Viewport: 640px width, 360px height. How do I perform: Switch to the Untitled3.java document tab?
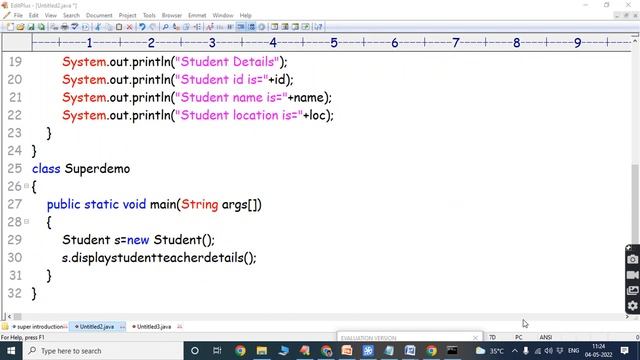pos(153,327)
